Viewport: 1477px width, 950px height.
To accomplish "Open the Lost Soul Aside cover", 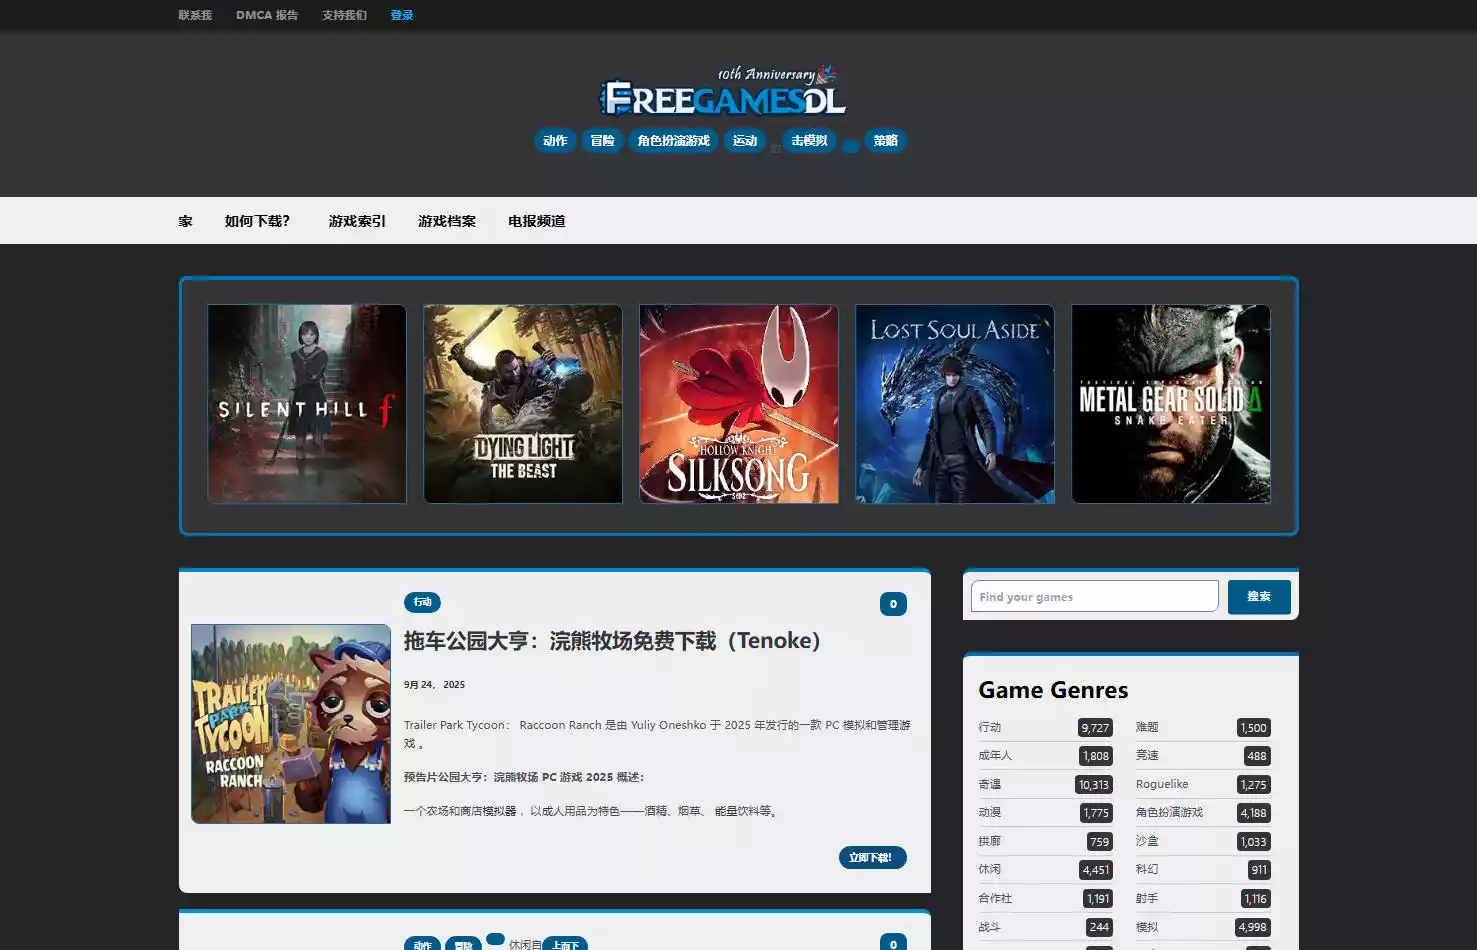I will [955, 404].
